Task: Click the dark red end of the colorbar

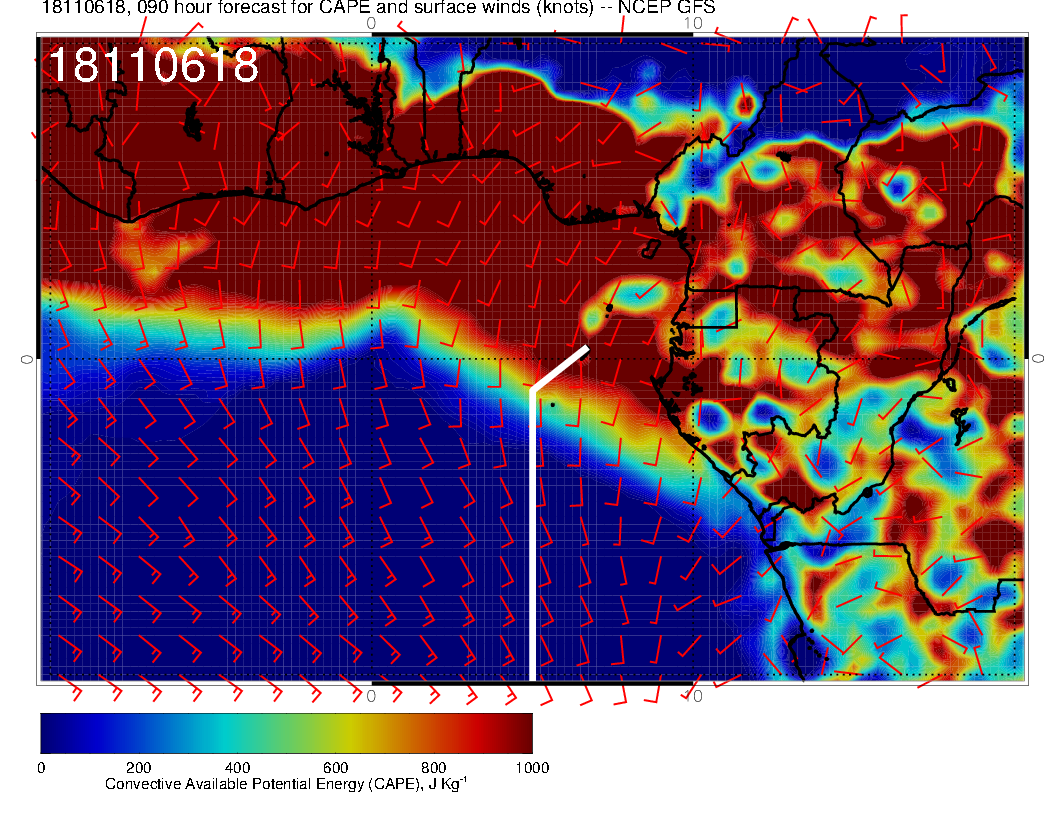Action: coord(520,732)
